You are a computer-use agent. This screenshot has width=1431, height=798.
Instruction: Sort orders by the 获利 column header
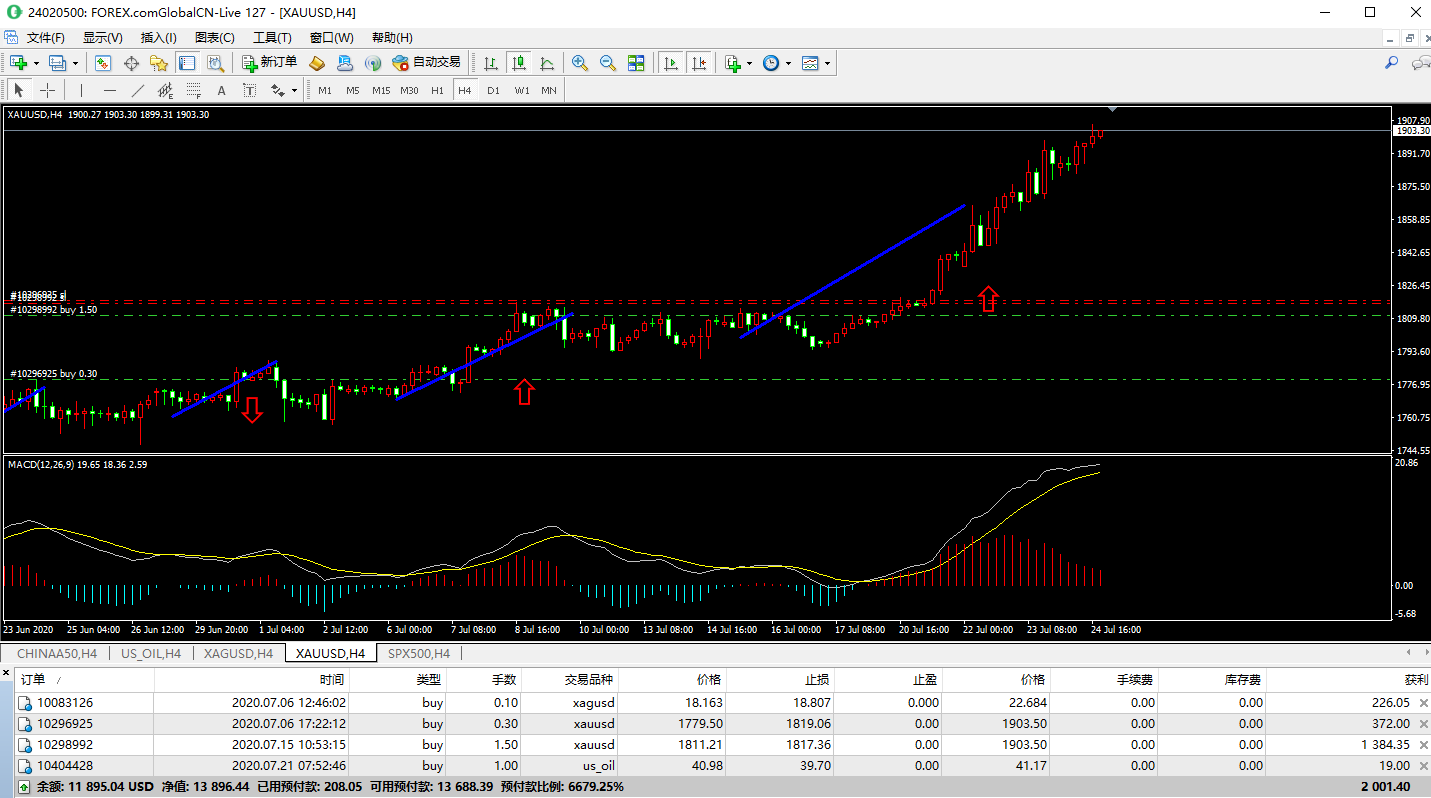coord(1346,680)
